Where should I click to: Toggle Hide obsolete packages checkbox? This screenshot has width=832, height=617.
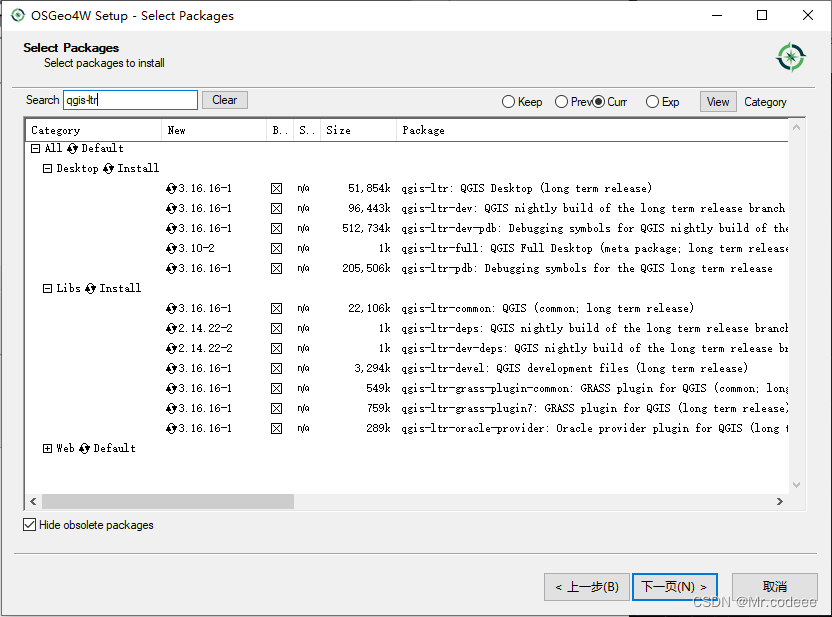pyautogui.click(x=30, y=525)
